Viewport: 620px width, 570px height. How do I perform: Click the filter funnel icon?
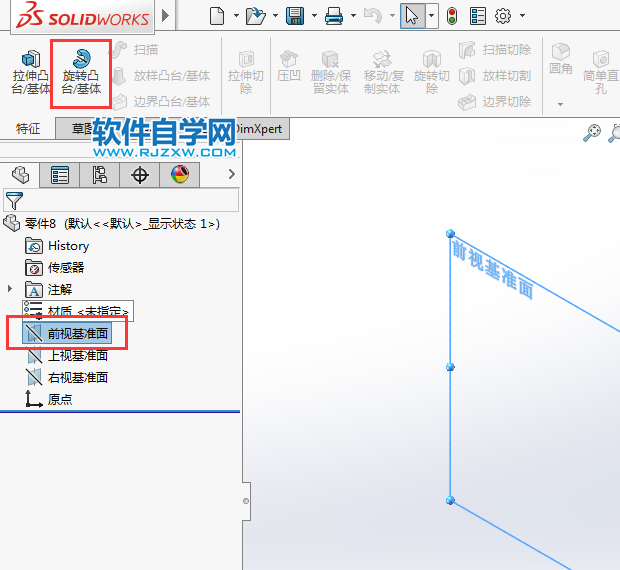click(14, 201)
